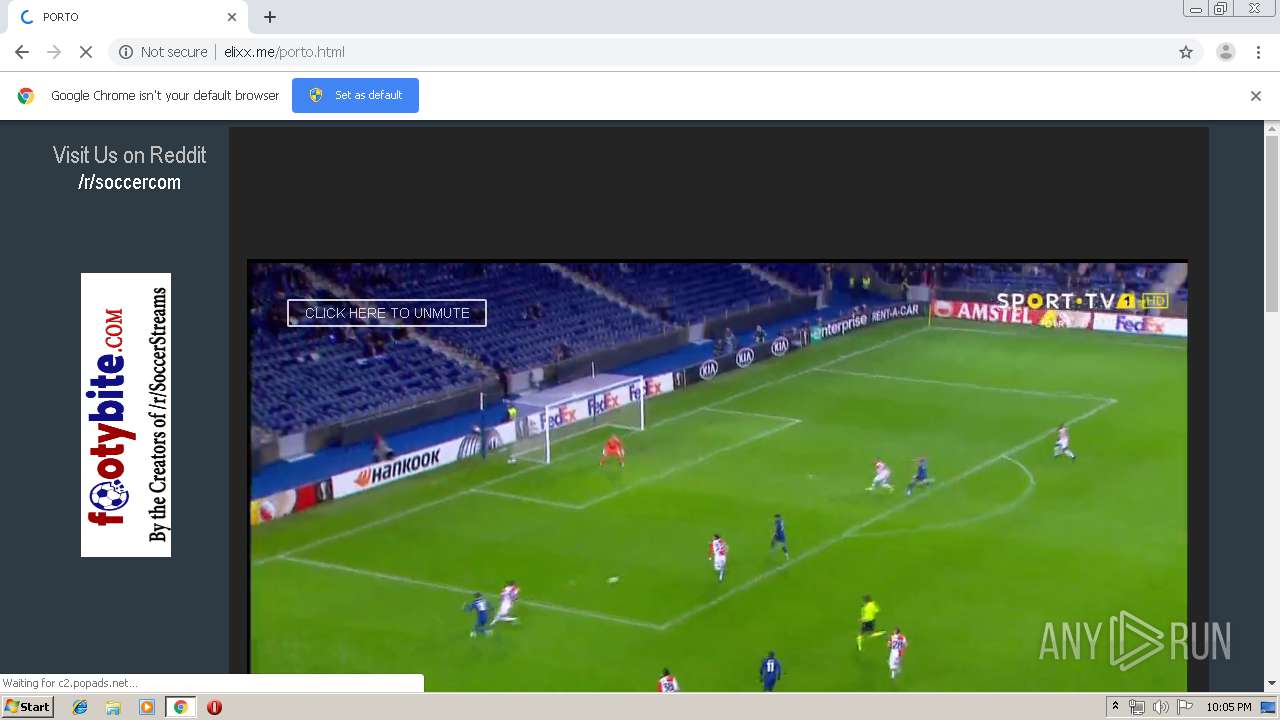Click the page scrollbar up arrow
The image size is (1280, 720).
(1272, 128)
